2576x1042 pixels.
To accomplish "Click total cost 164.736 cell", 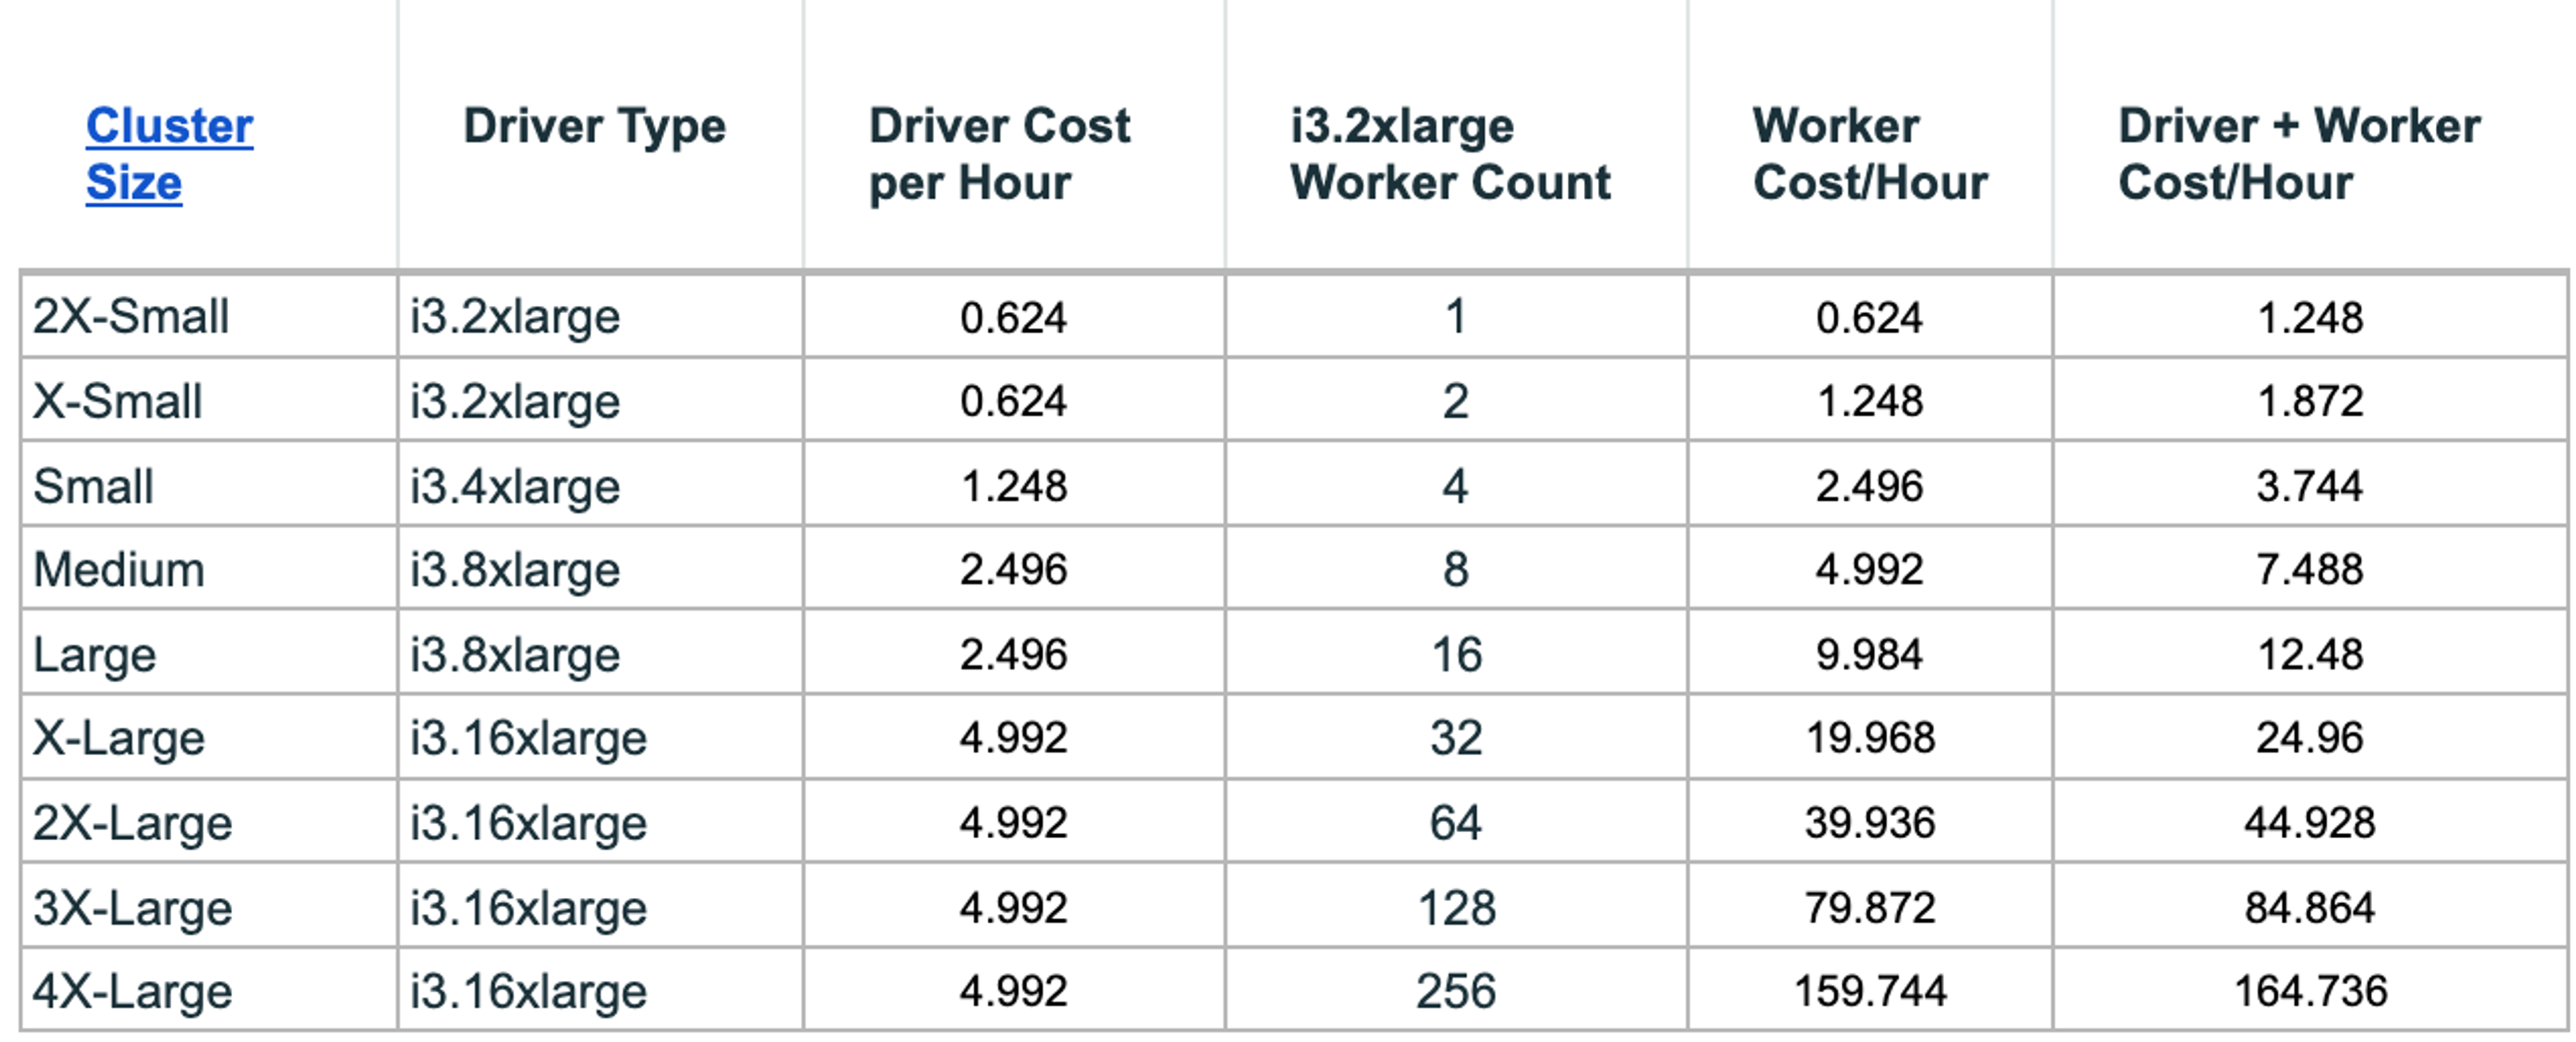I will coord(2311,990).
